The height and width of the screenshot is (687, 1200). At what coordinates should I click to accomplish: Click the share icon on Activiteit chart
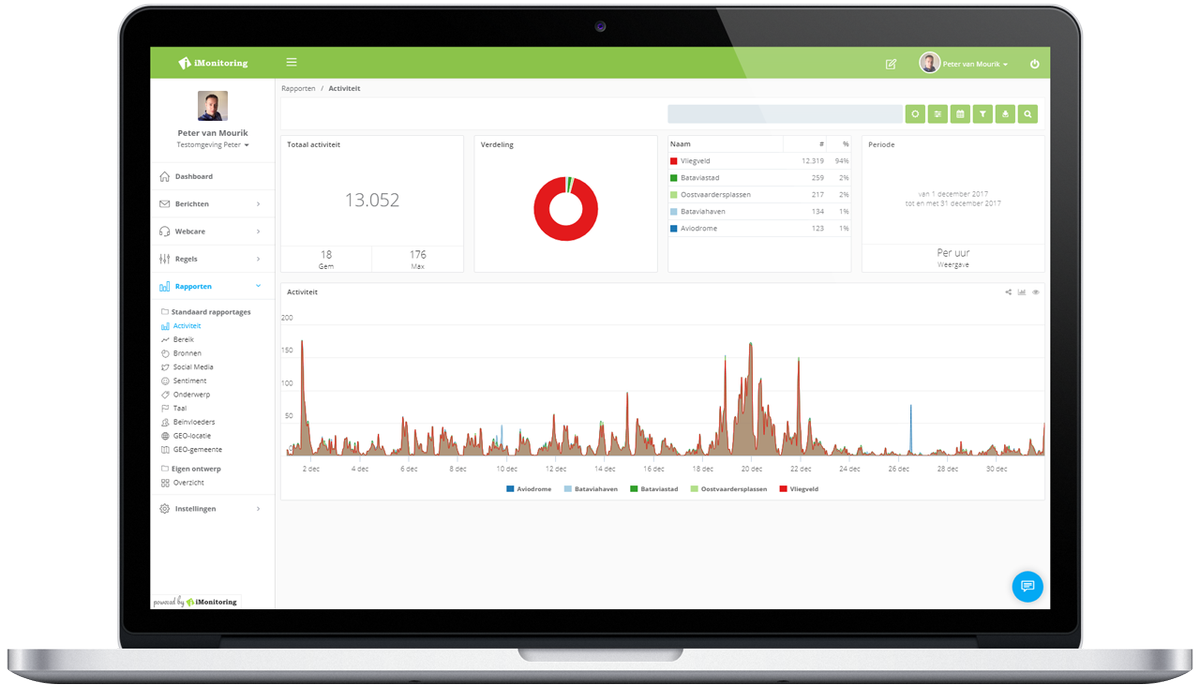click(x=1008, y=292)
